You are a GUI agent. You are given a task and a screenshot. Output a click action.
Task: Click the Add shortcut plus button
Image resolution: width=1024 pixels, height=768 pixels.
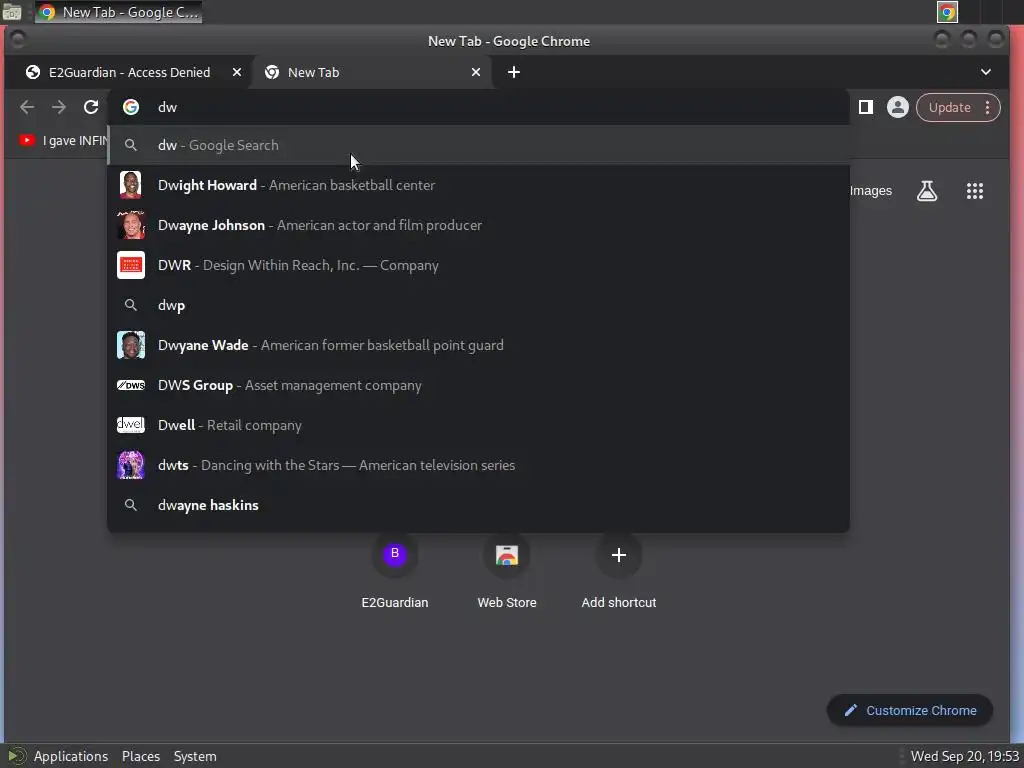pyautogui.click(x=618, y=554)
